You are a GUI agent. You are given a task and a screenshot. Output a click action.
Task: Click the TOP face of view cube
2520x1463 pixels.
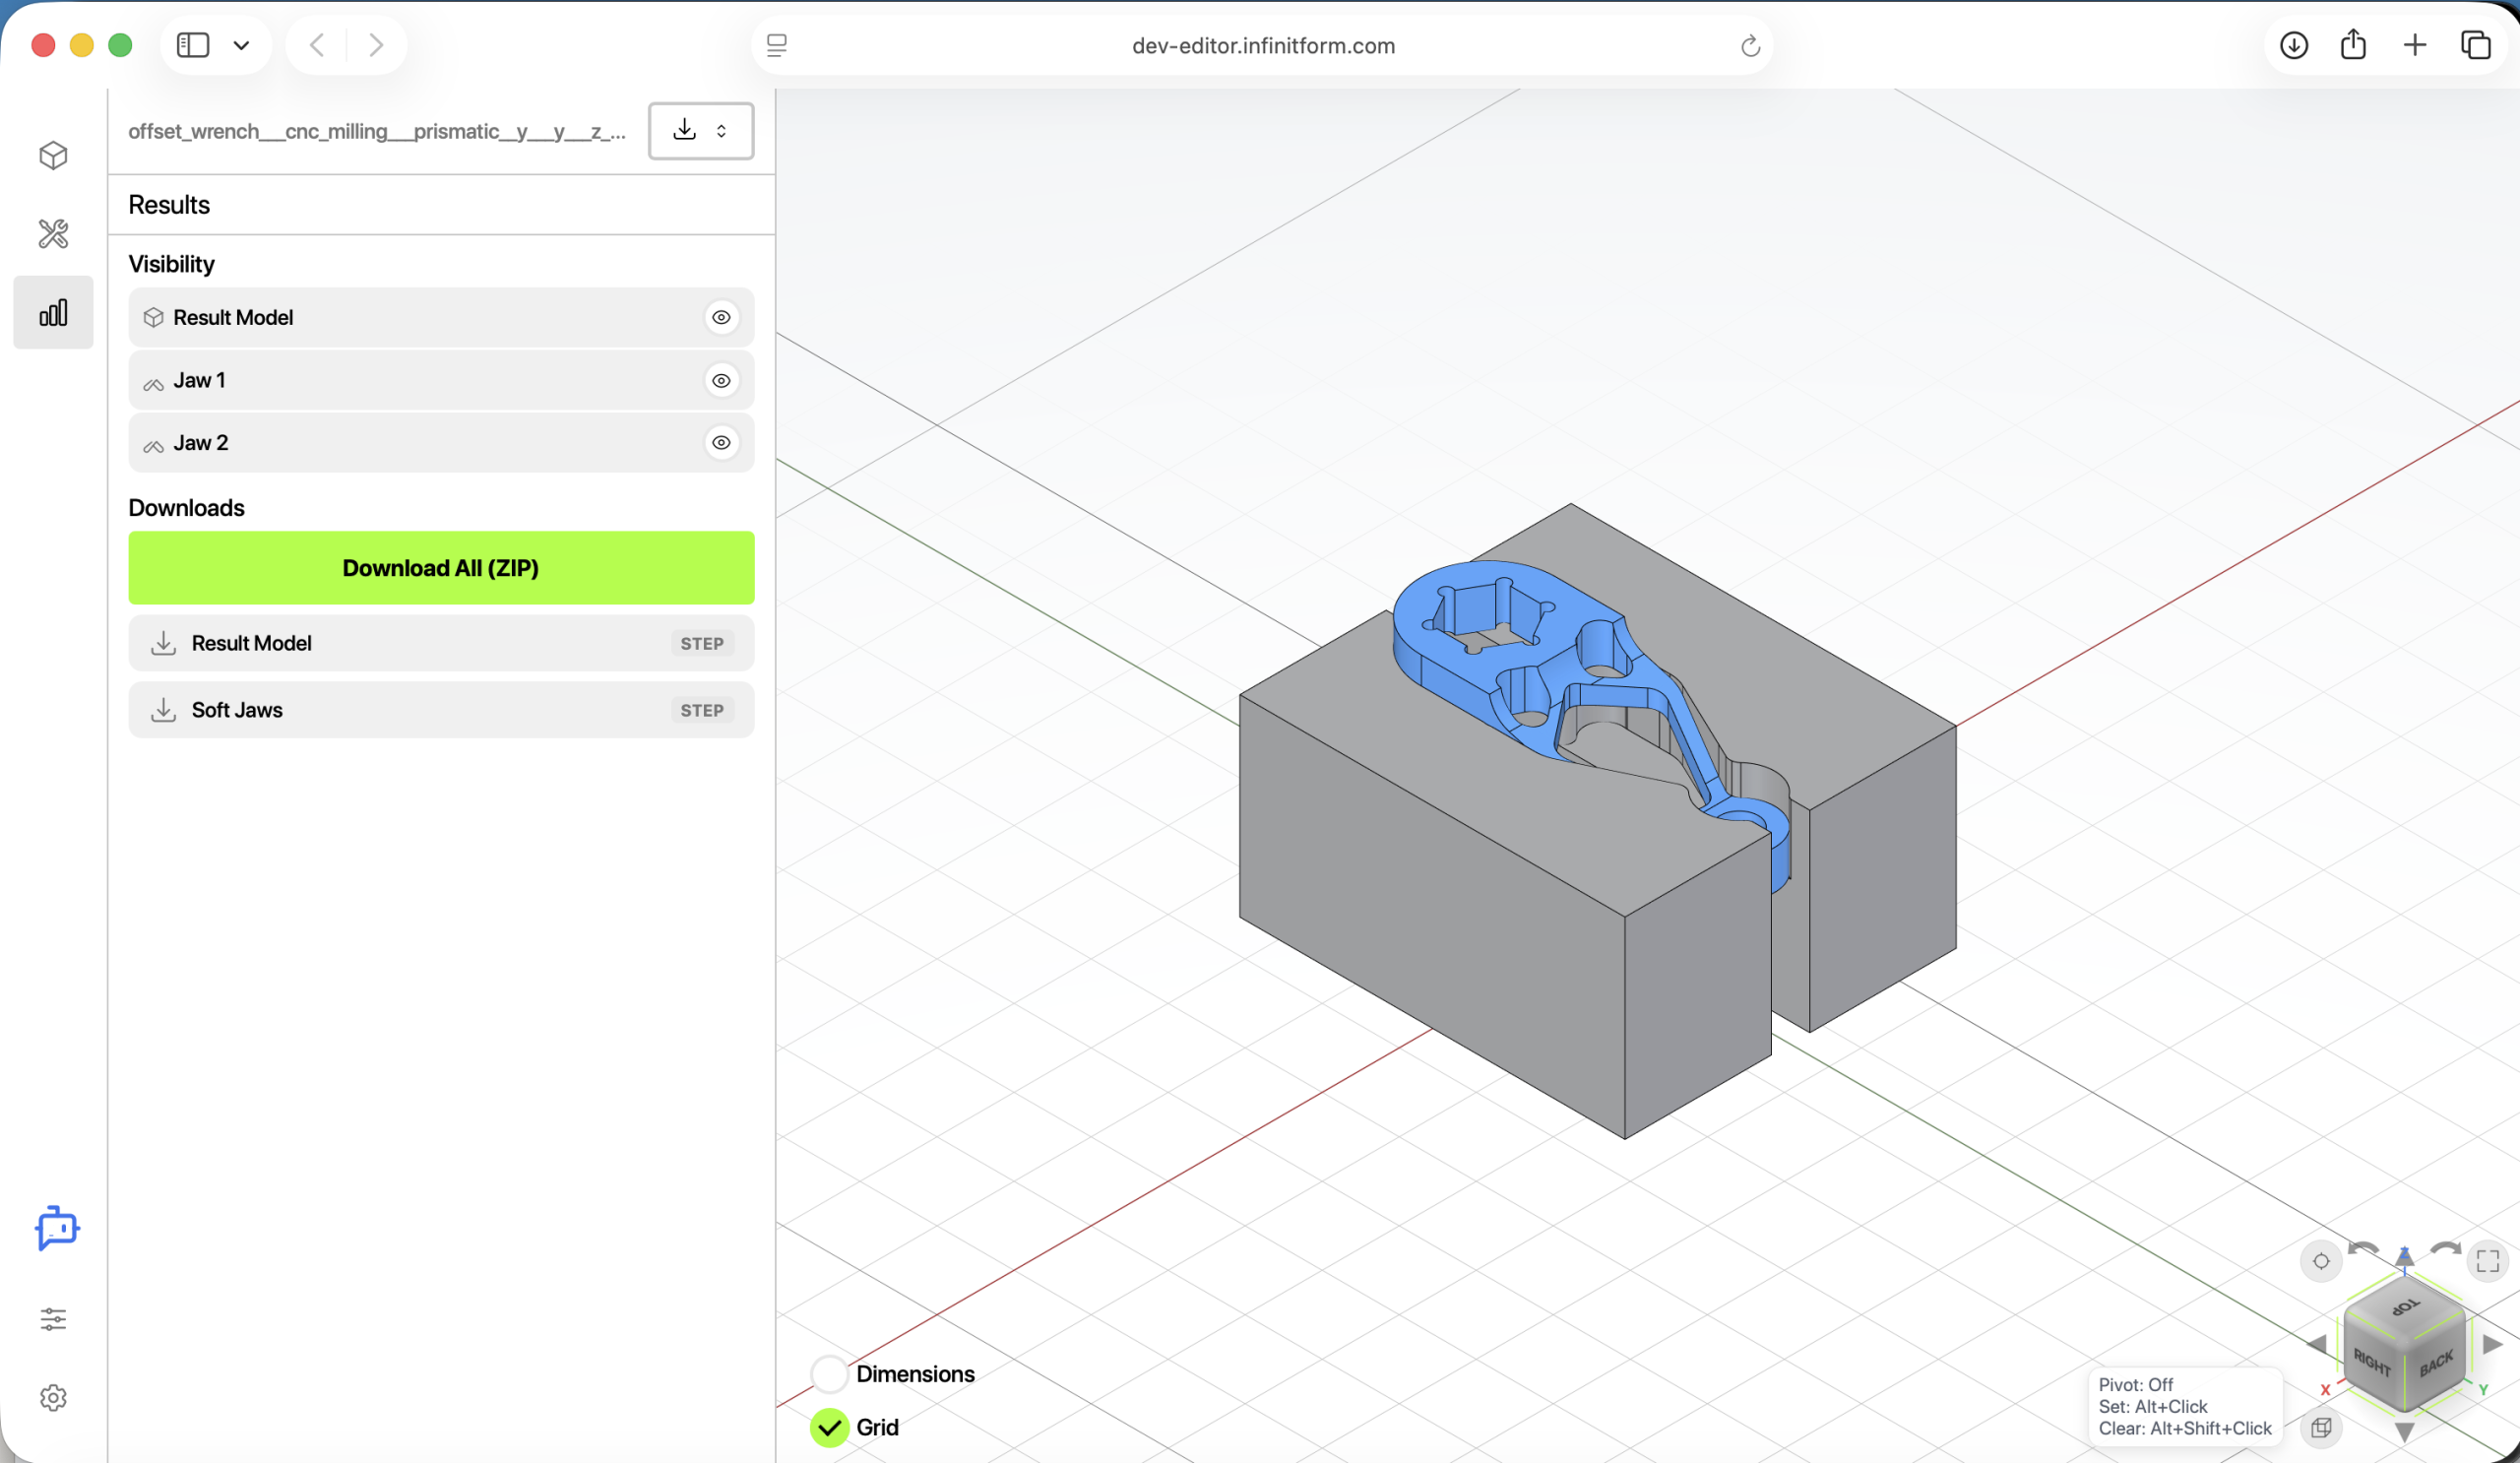pos(2406,1307)
